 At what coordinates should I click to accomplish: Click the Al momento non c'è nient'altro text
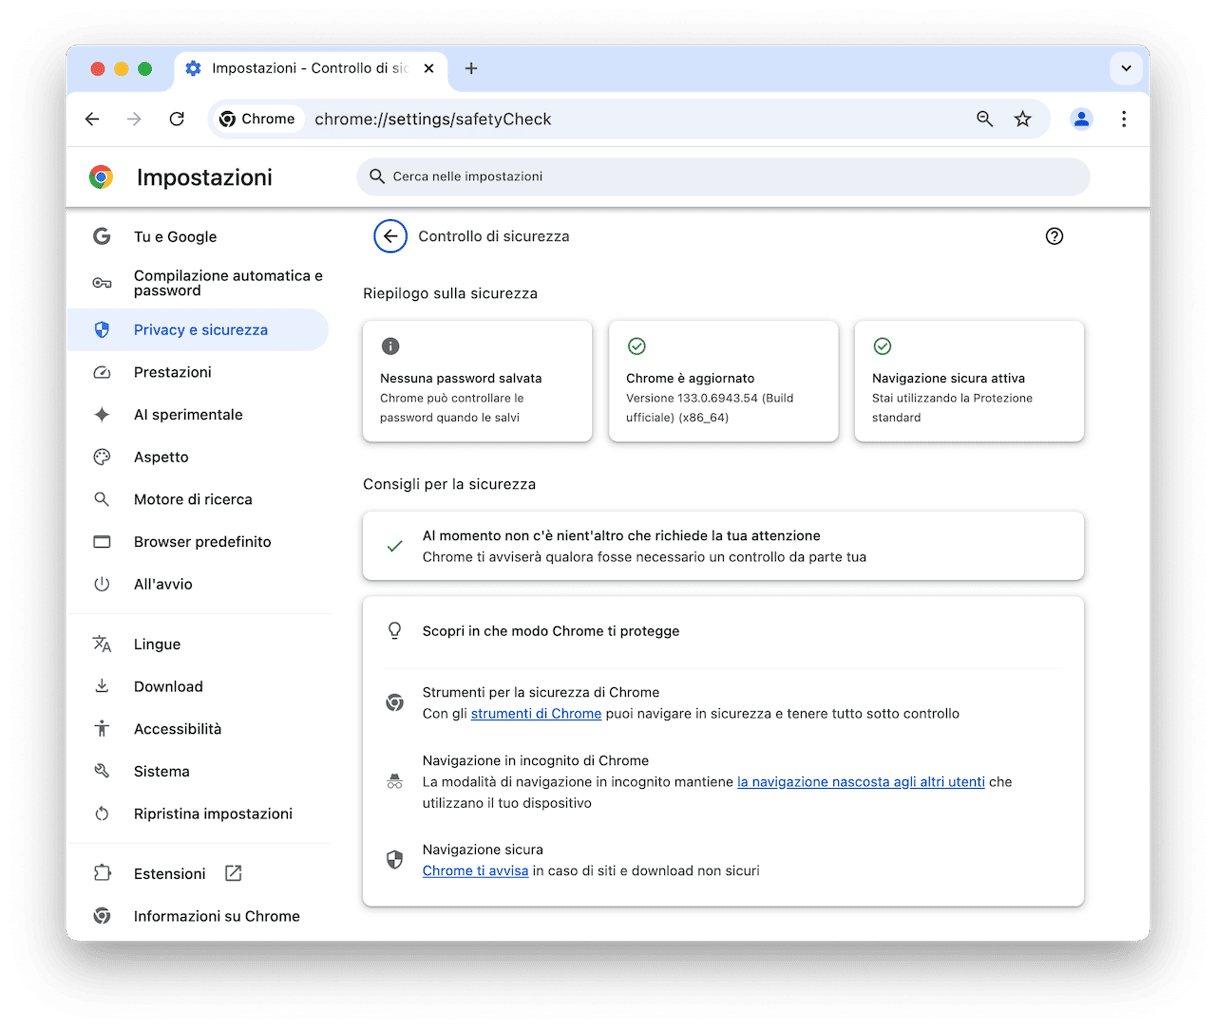point(621,536)
